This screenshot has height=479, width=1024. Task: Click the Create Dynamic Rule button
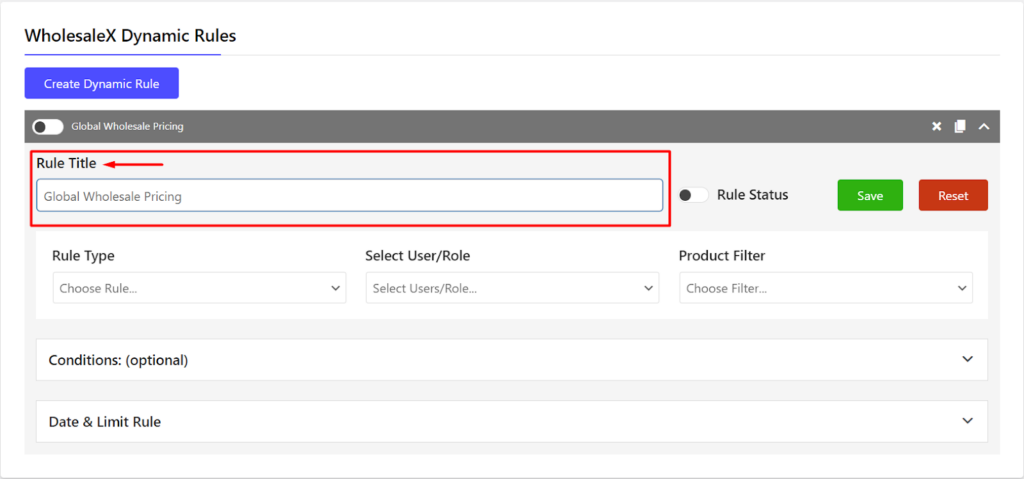(x=102, y=84)
